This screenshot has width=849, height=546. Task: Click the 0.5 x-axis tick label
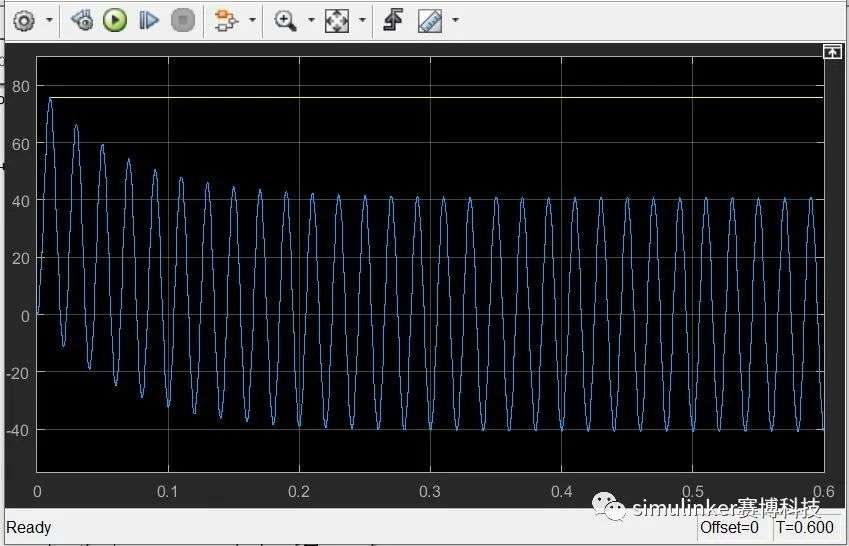[x=693, y=491]
